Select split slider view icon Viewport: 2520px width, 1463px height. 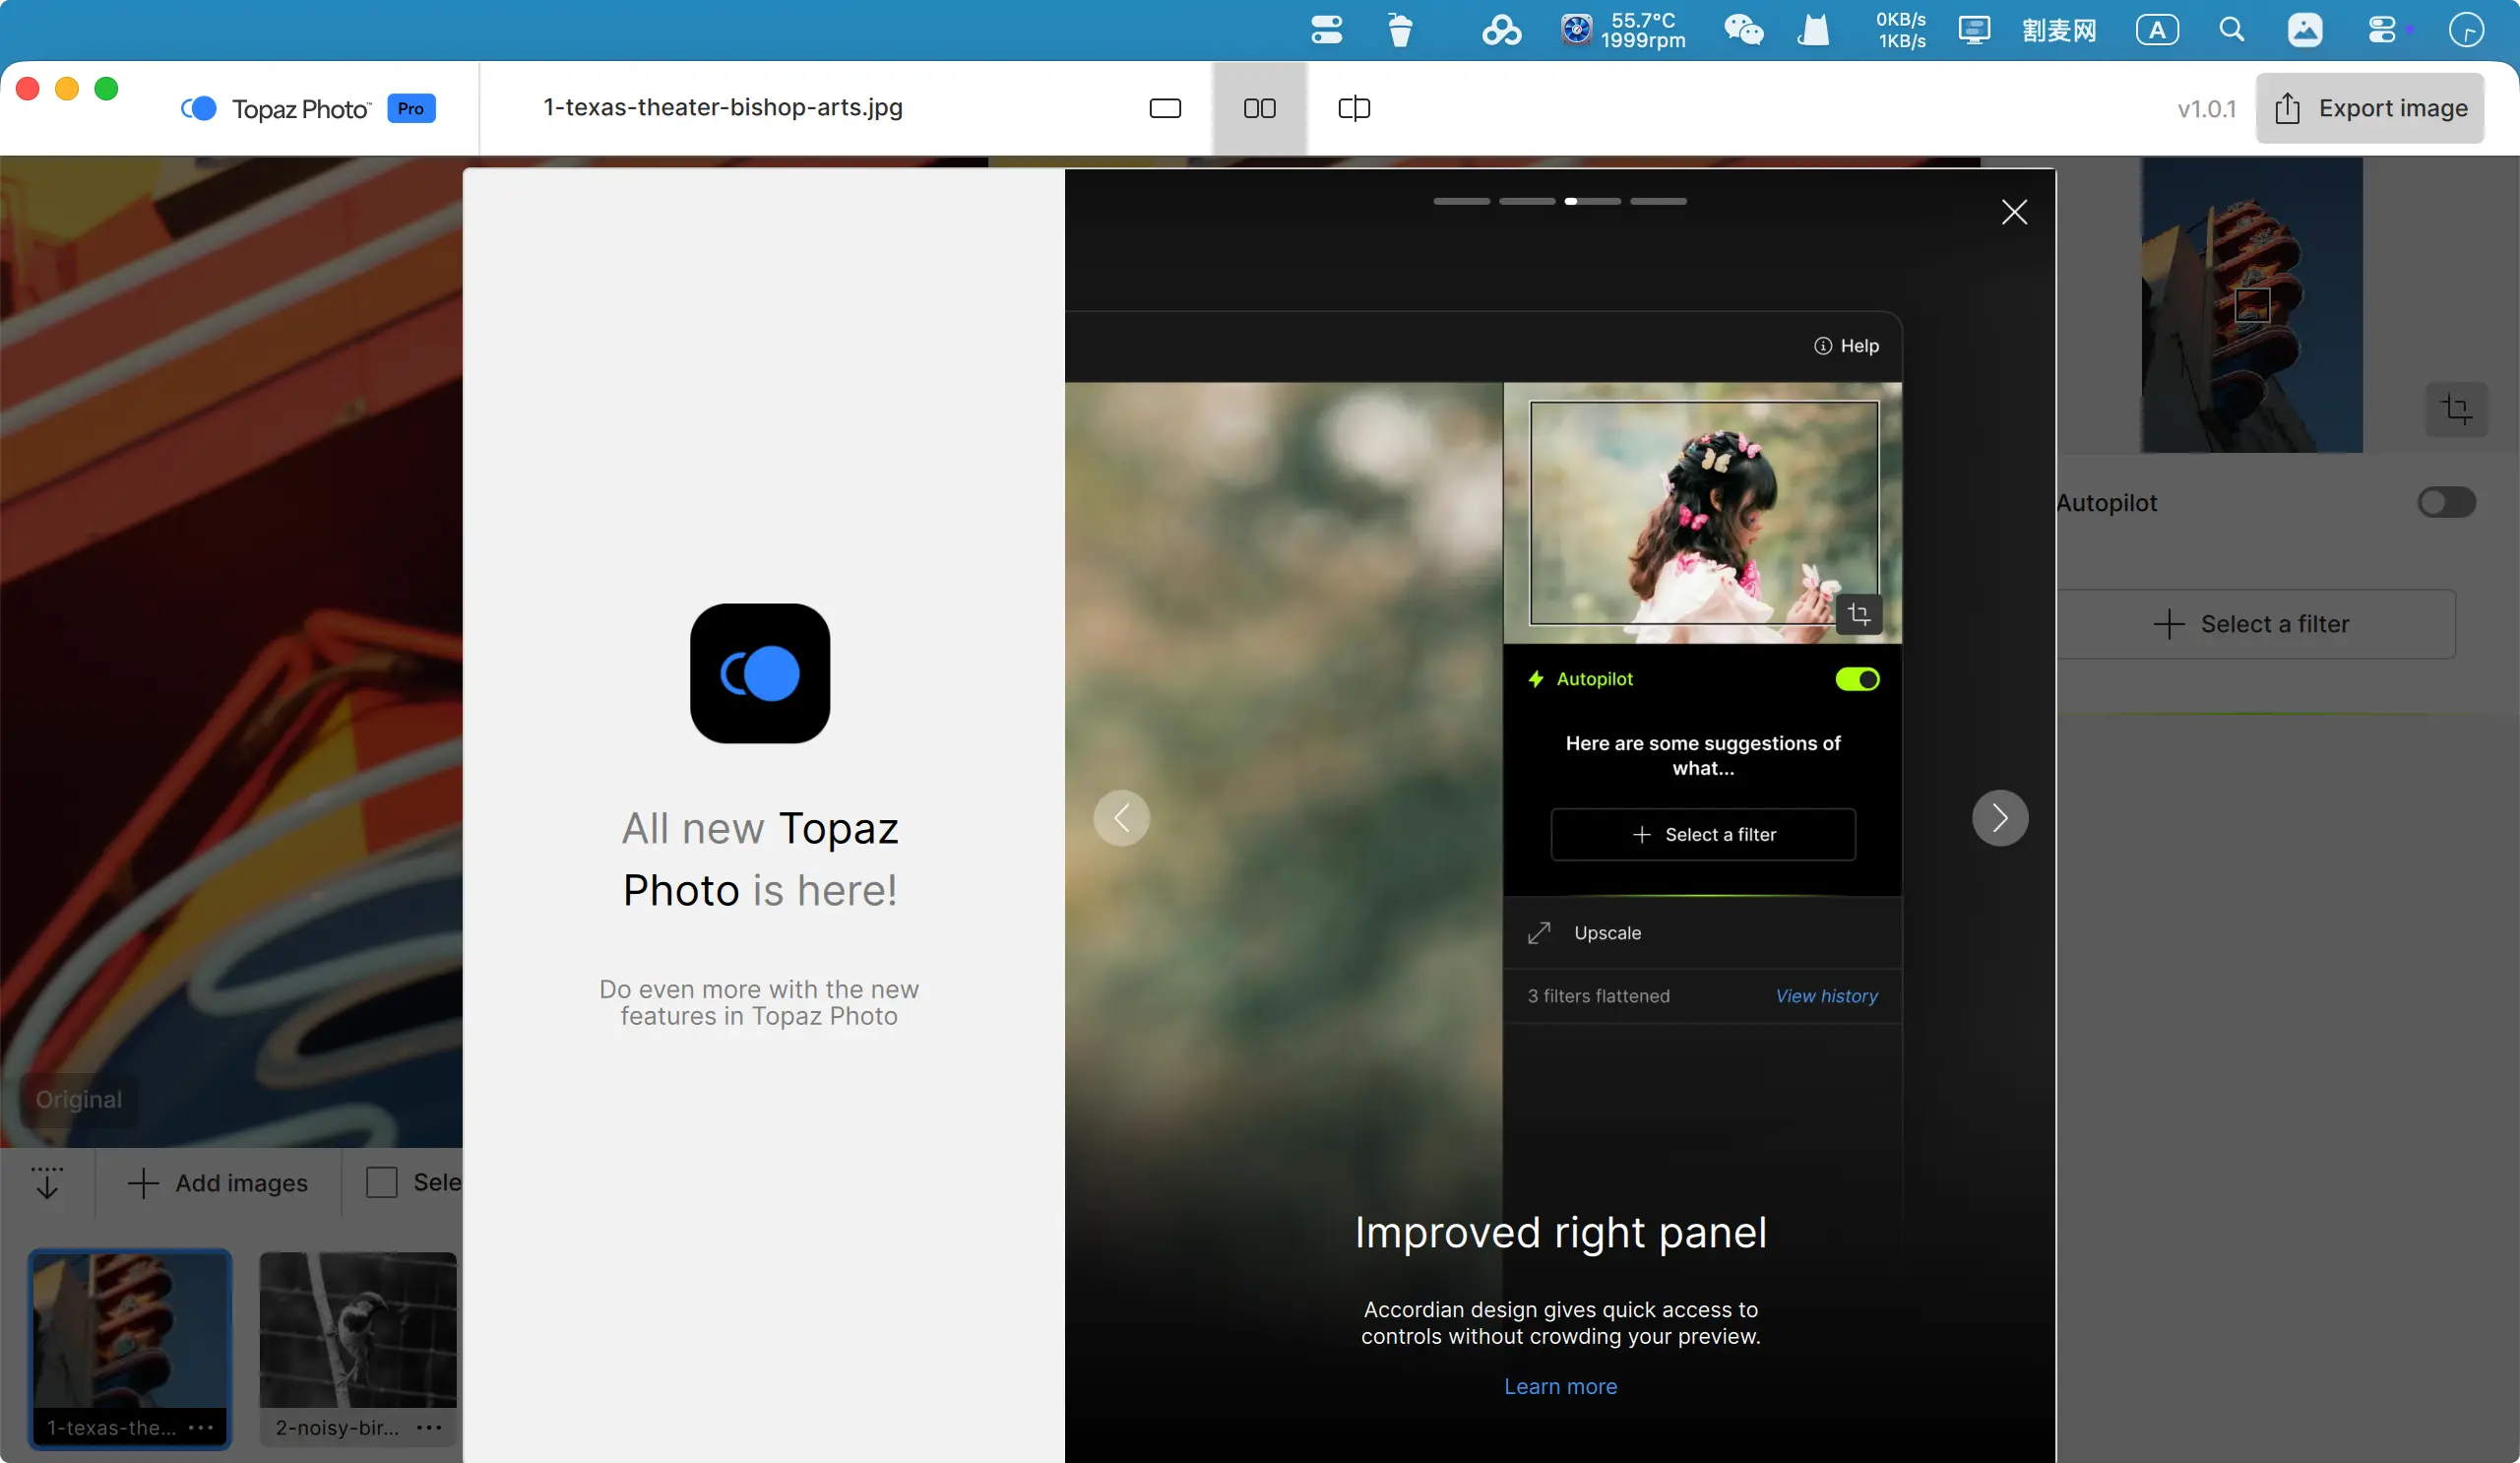click(1353, 108)
